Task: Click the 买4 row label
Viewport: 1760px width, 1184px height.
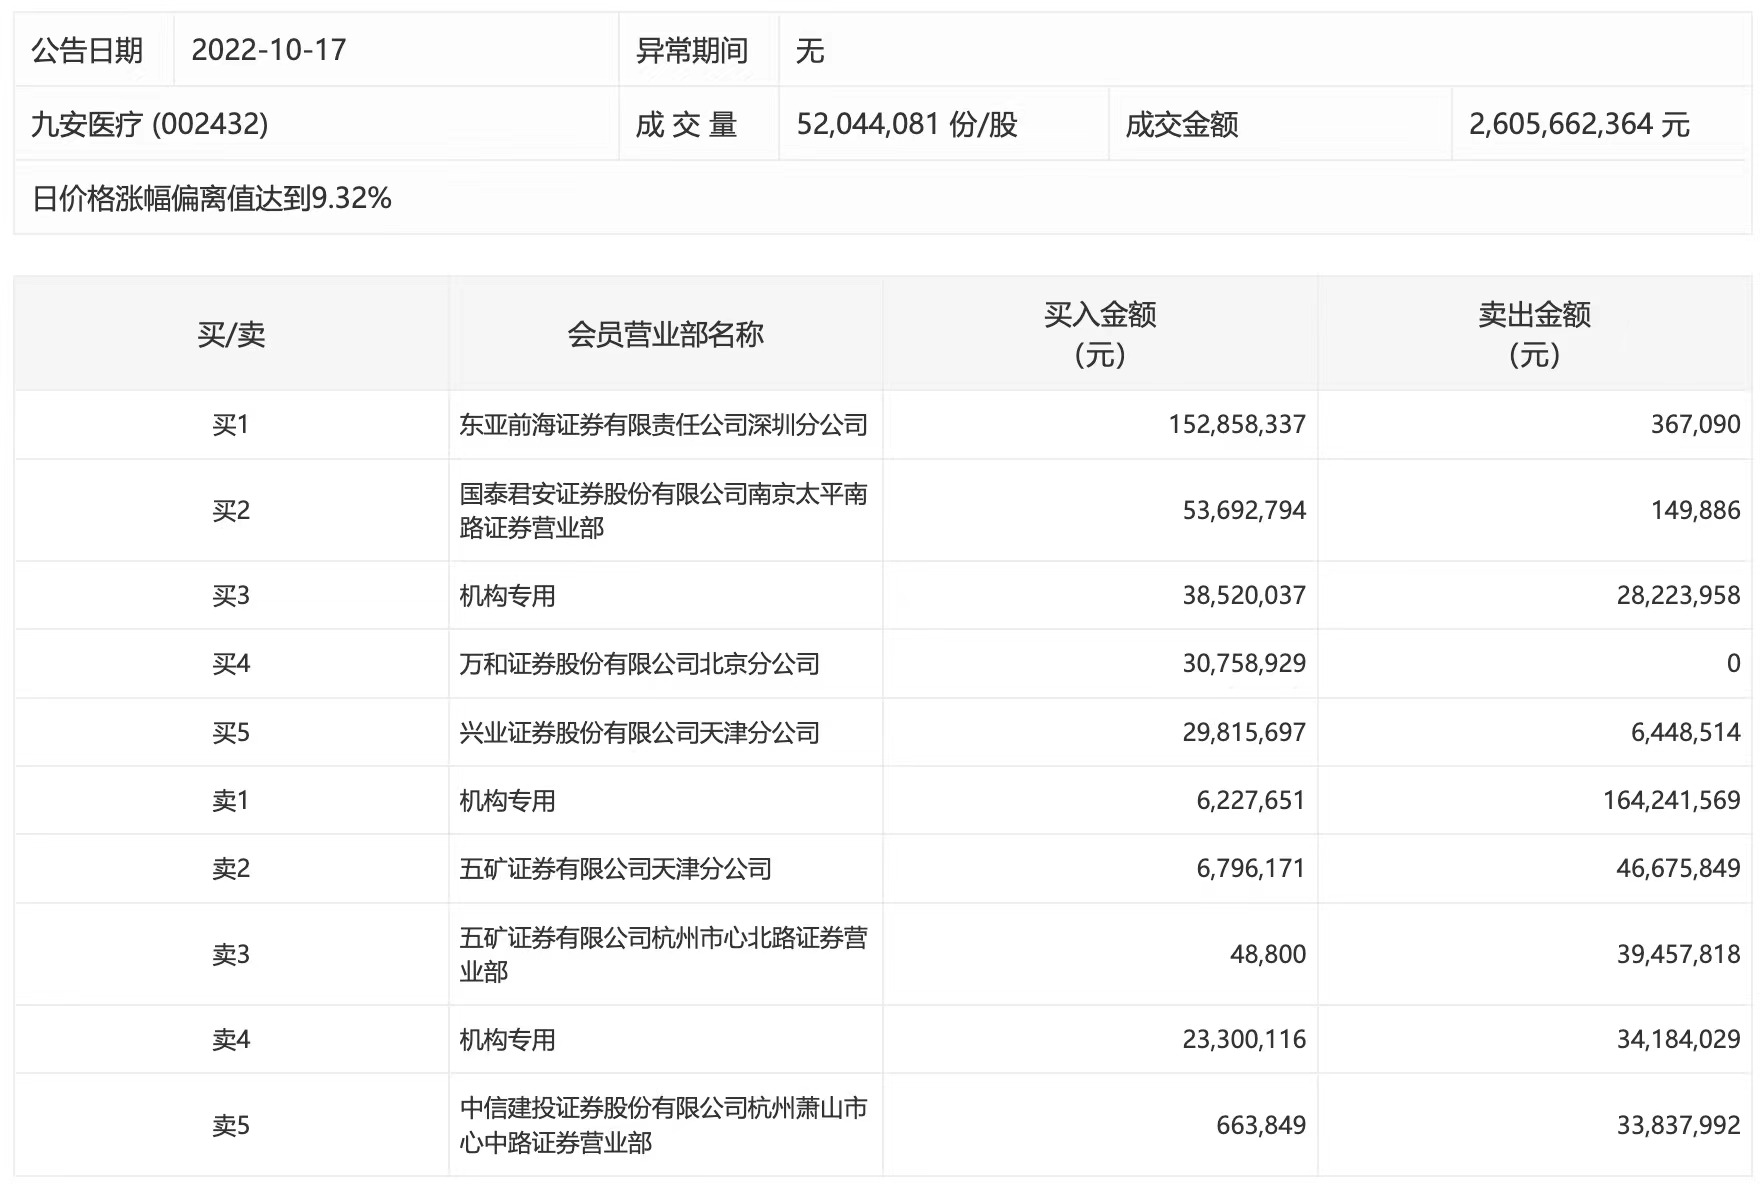Action: click(231, 663)
